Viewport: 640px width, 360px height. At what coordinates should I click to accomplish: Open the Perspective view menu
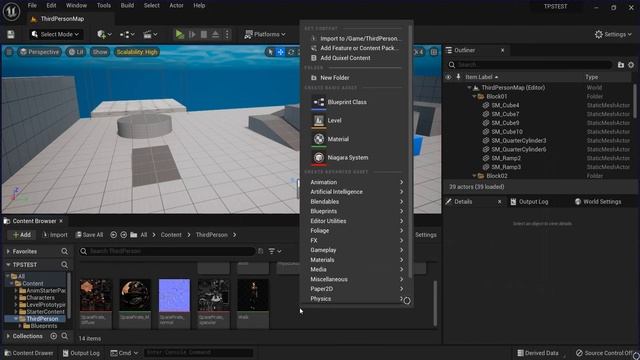(x=40, y=52)
